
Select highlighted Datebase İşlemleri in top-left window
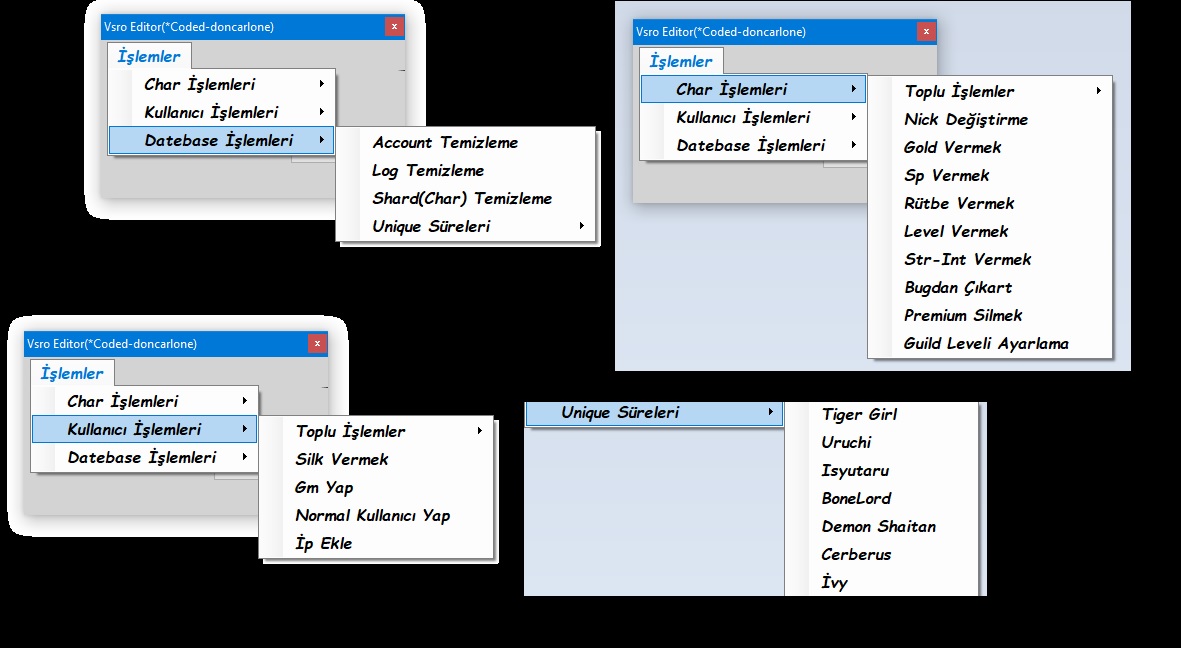click(221, 140)
